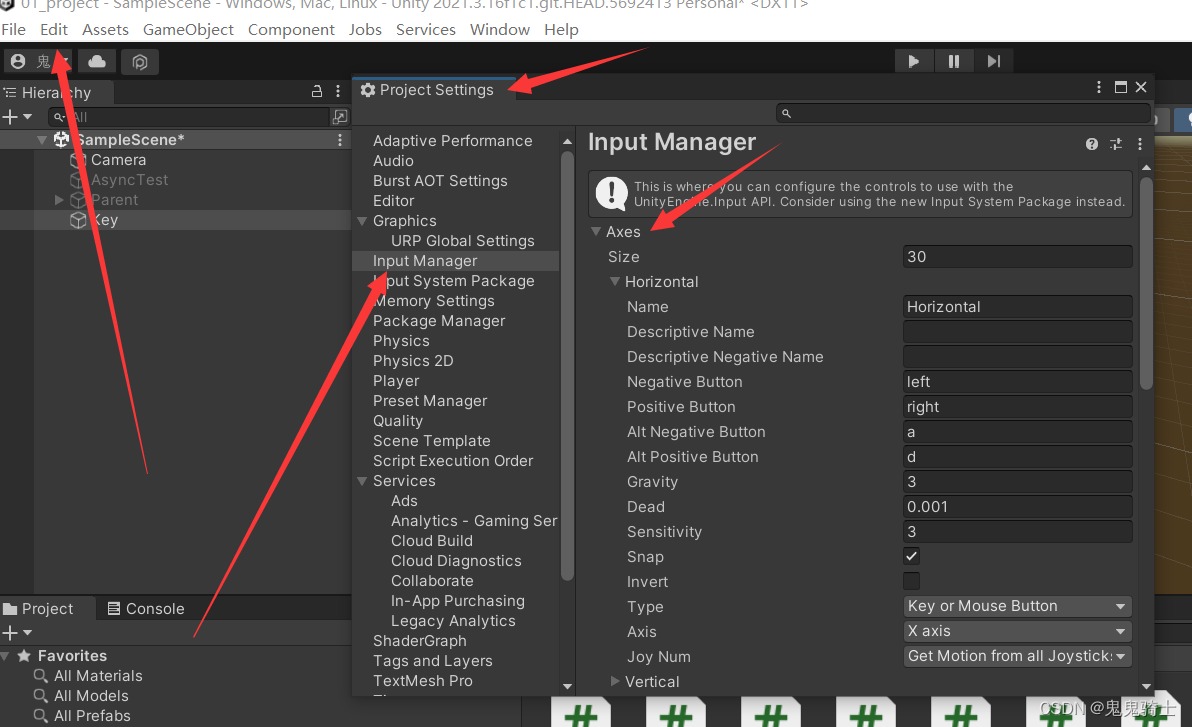Open the Joy Num dropdown
1192x727 pixels.
(x=1017, y=657)
